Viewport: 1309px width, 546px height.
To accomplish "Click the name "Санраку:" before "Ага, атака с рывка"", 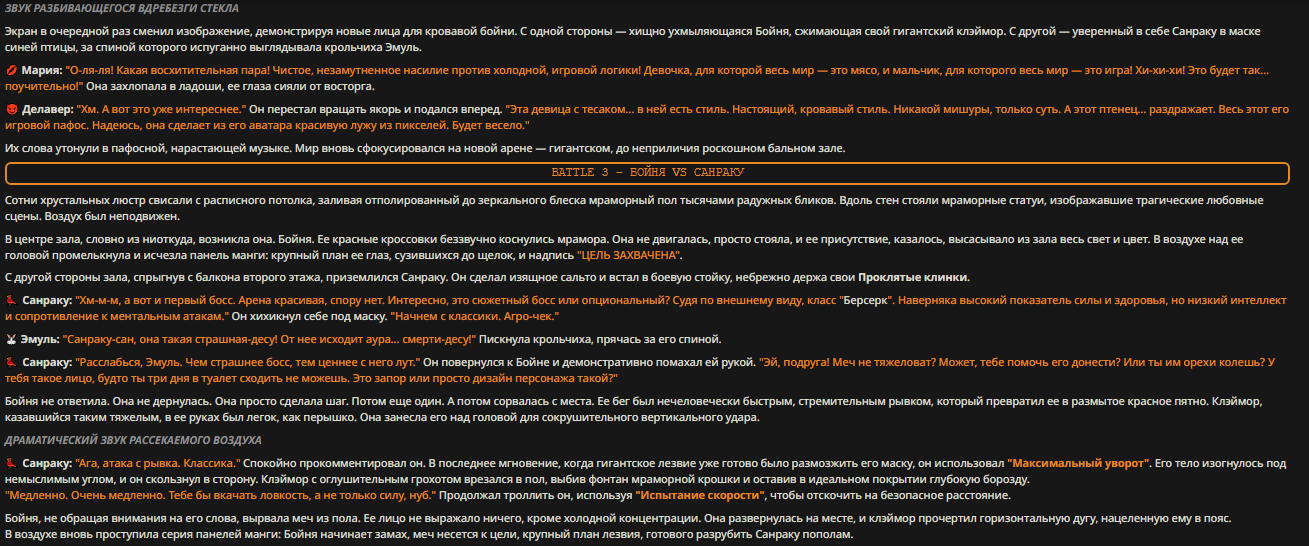I will coord(47,464).
